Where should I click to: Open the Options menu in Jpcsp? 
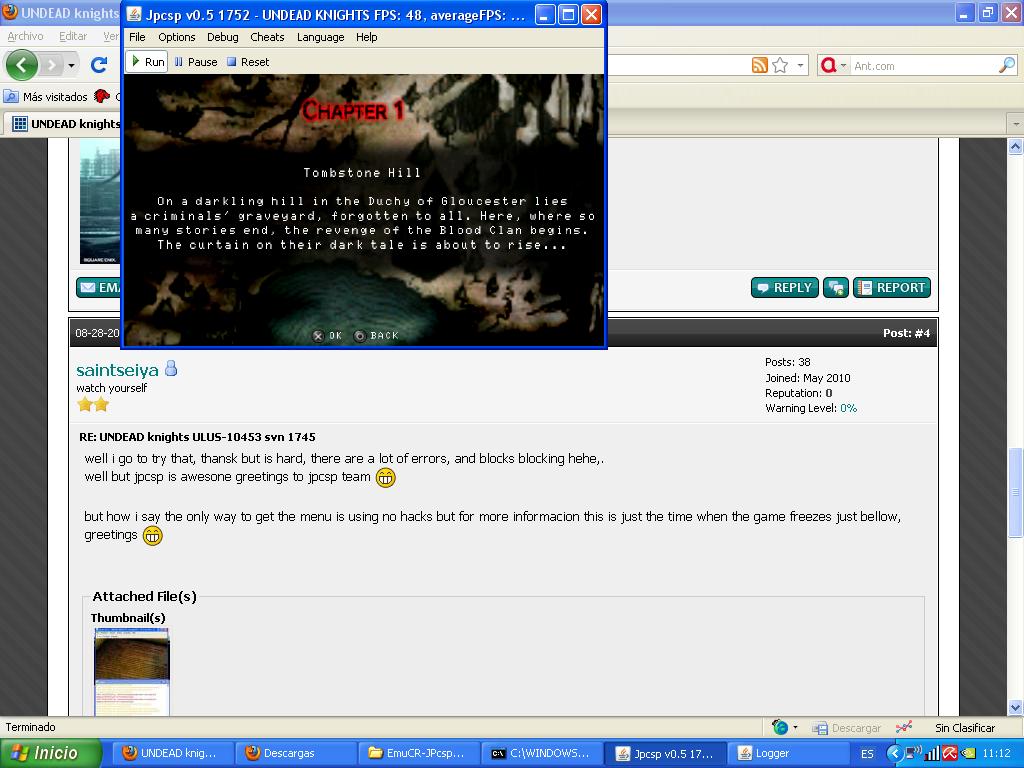coord(176,37)
